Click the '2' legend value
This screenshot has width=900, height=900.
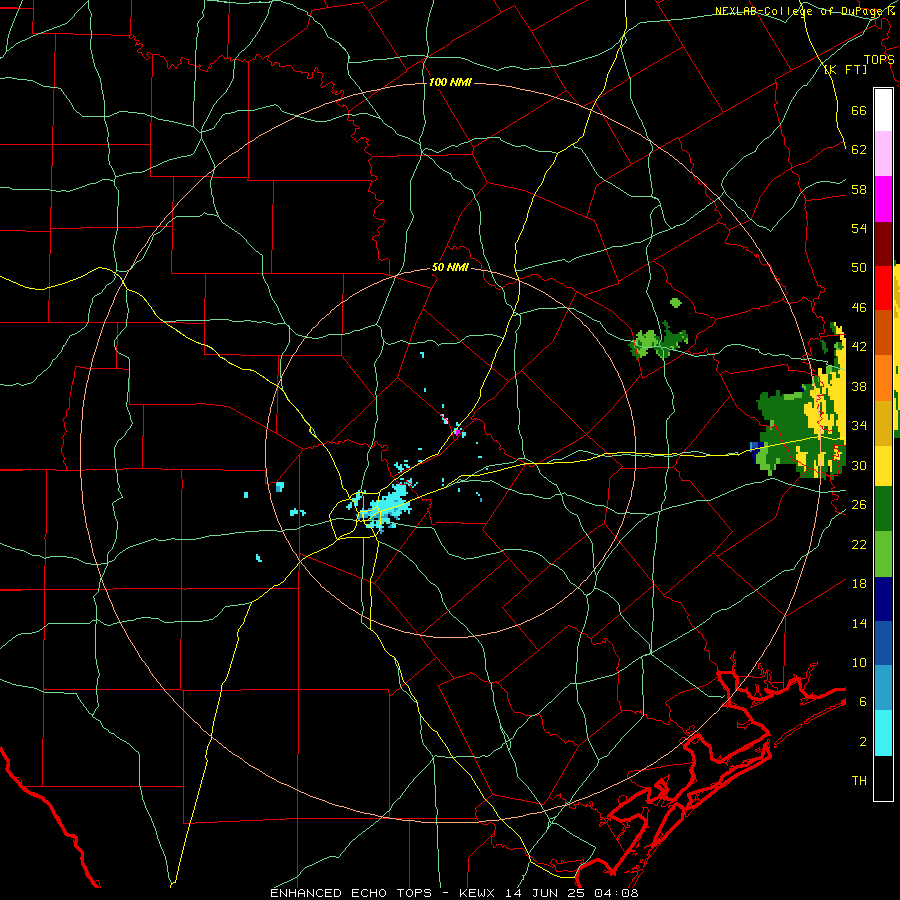pos(863,742)
